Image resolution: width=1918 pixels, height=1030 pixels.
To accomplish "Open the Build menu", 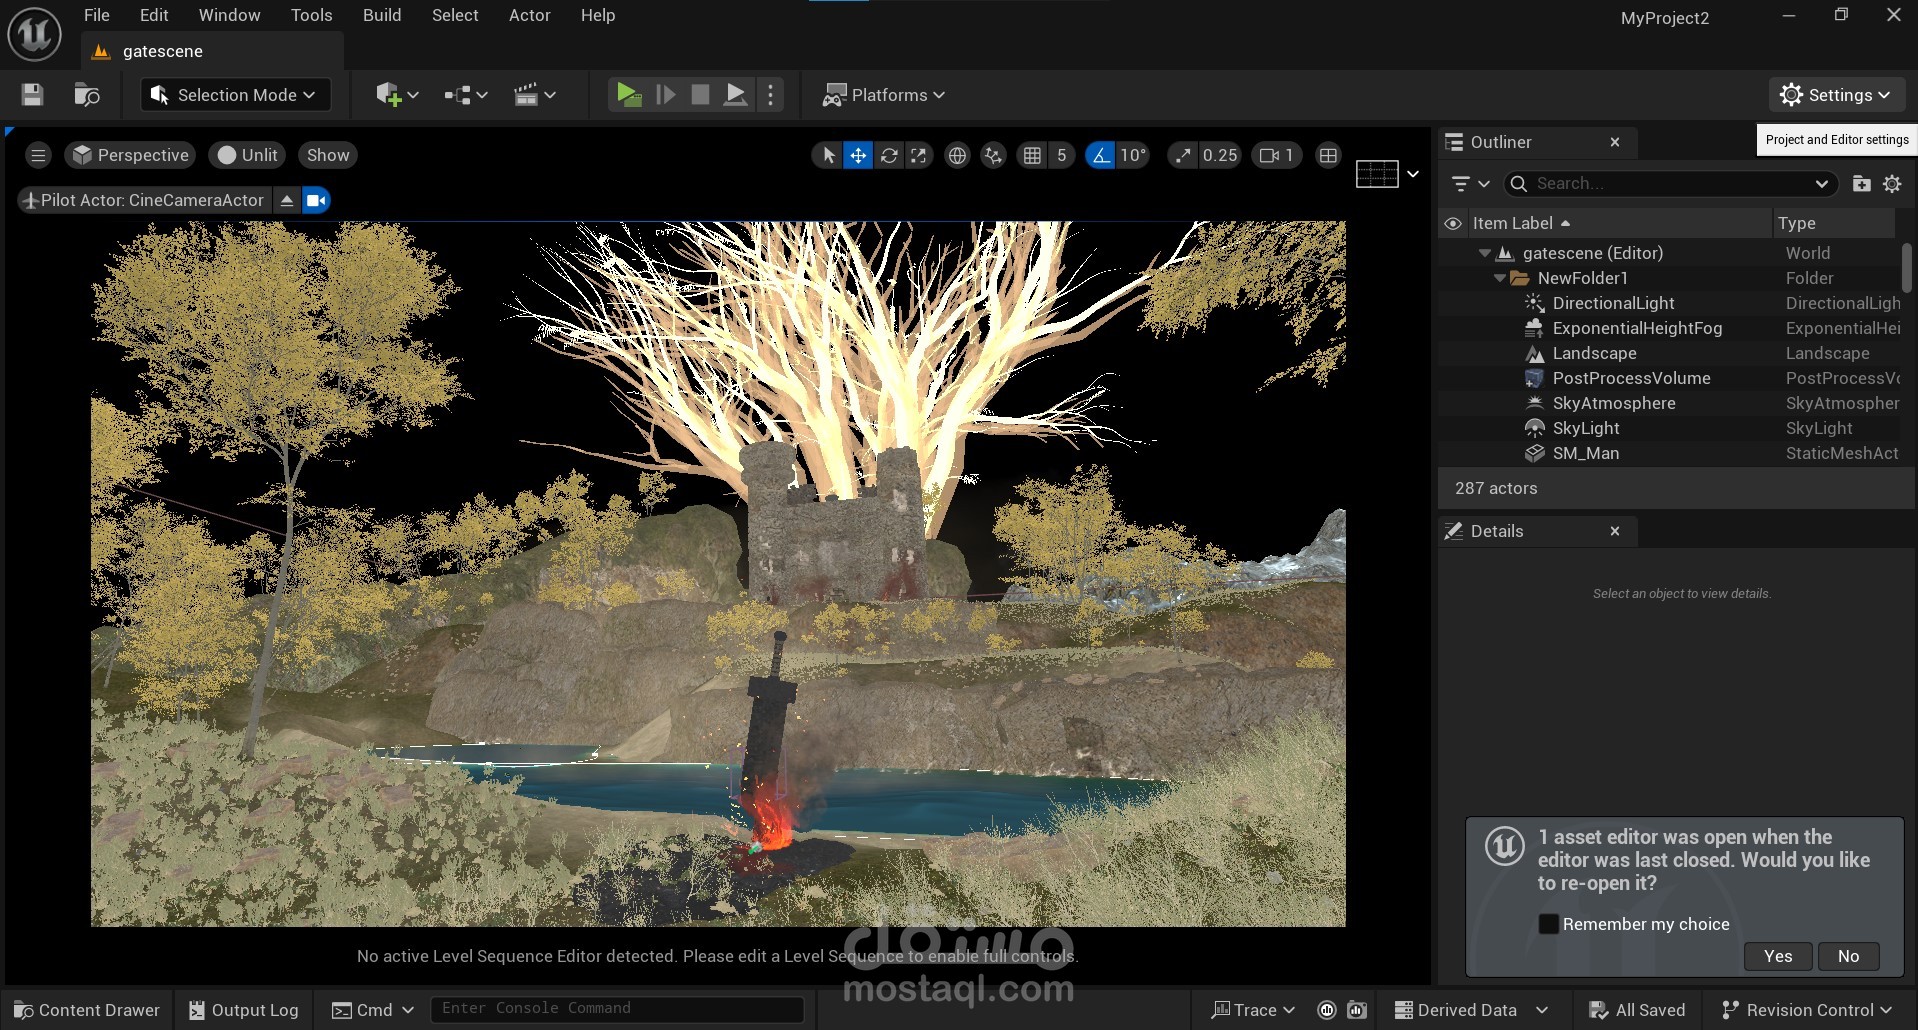I will point(381,15).
